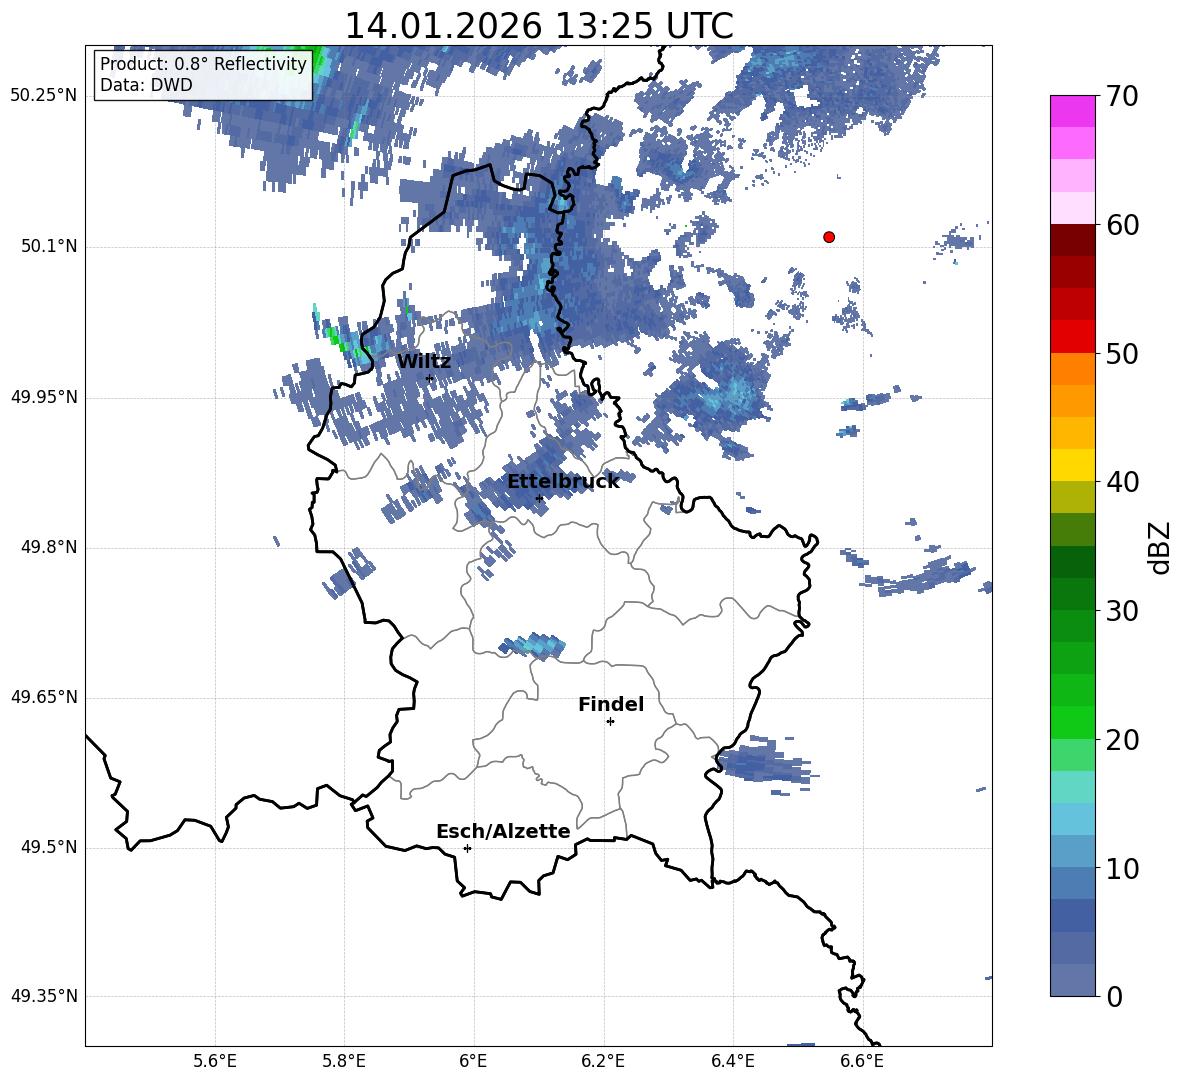Click the colorbar tick value 50
This screenshot has height=1081, width=1184.
click(1122, 353)
